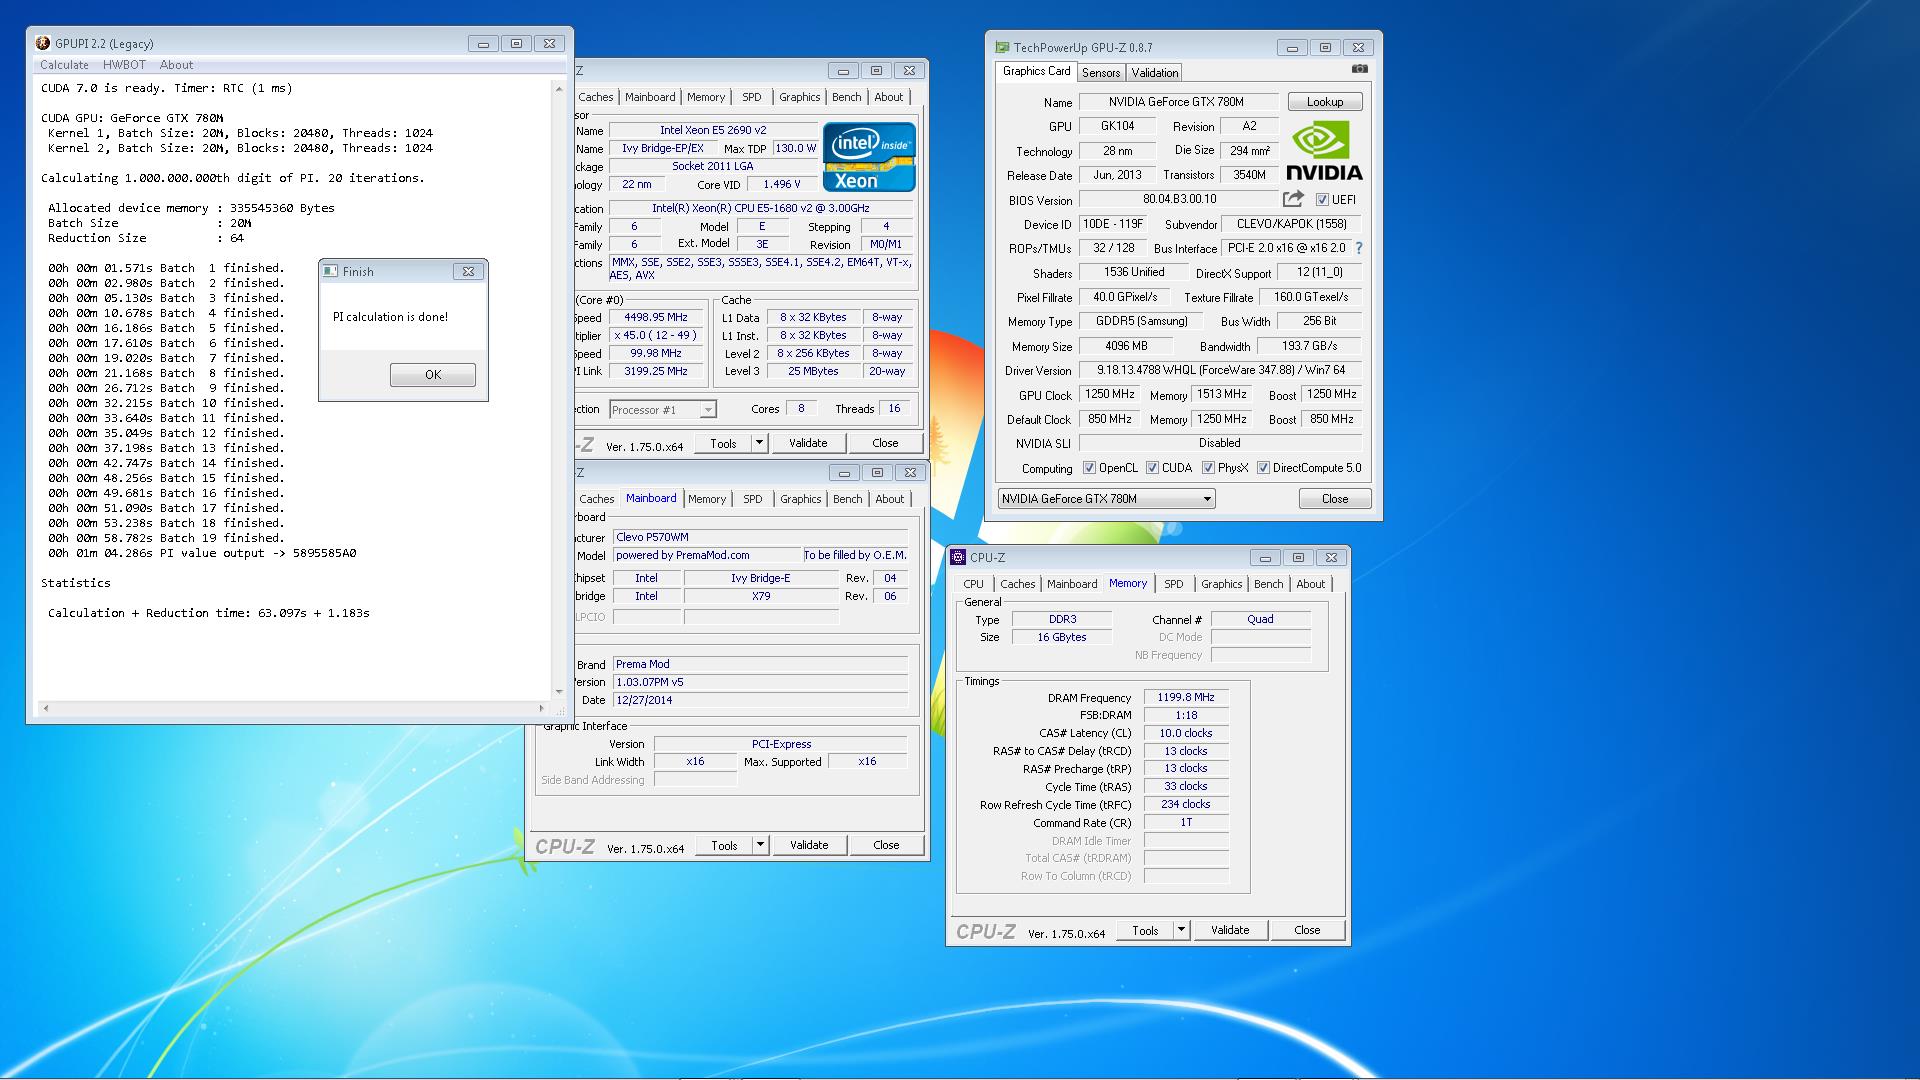1920x1080 pixels.
Task: Click Close in CPU-Z Mainboard window
Action: click(x=886, y=845)
